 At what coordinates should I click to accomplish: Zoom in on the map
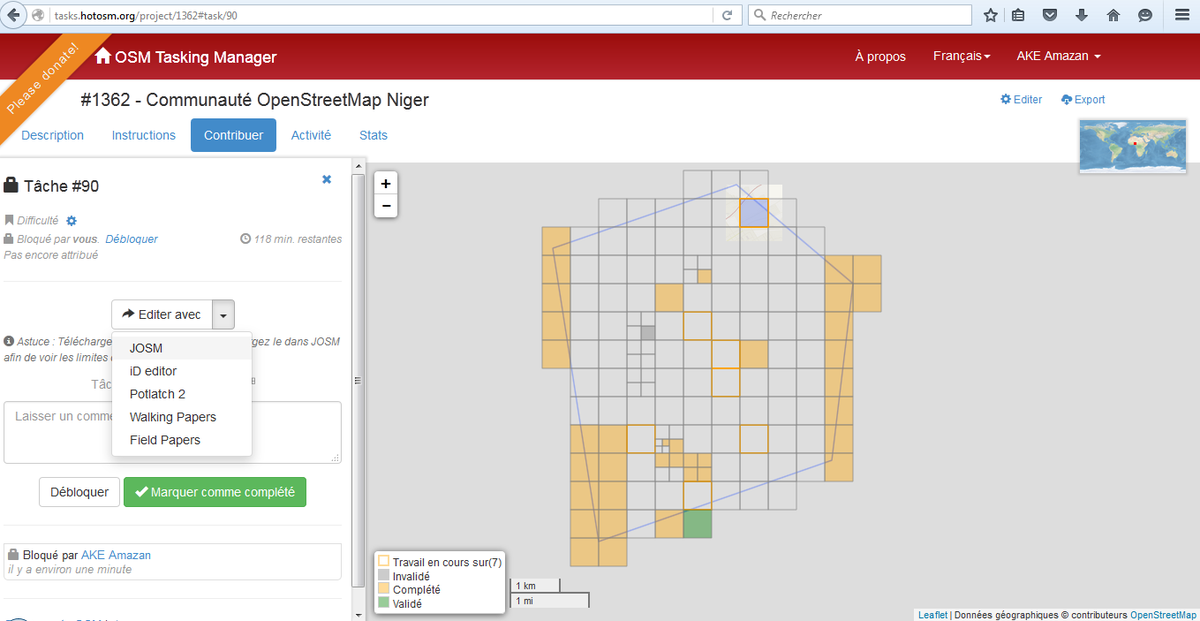(385, 183)
